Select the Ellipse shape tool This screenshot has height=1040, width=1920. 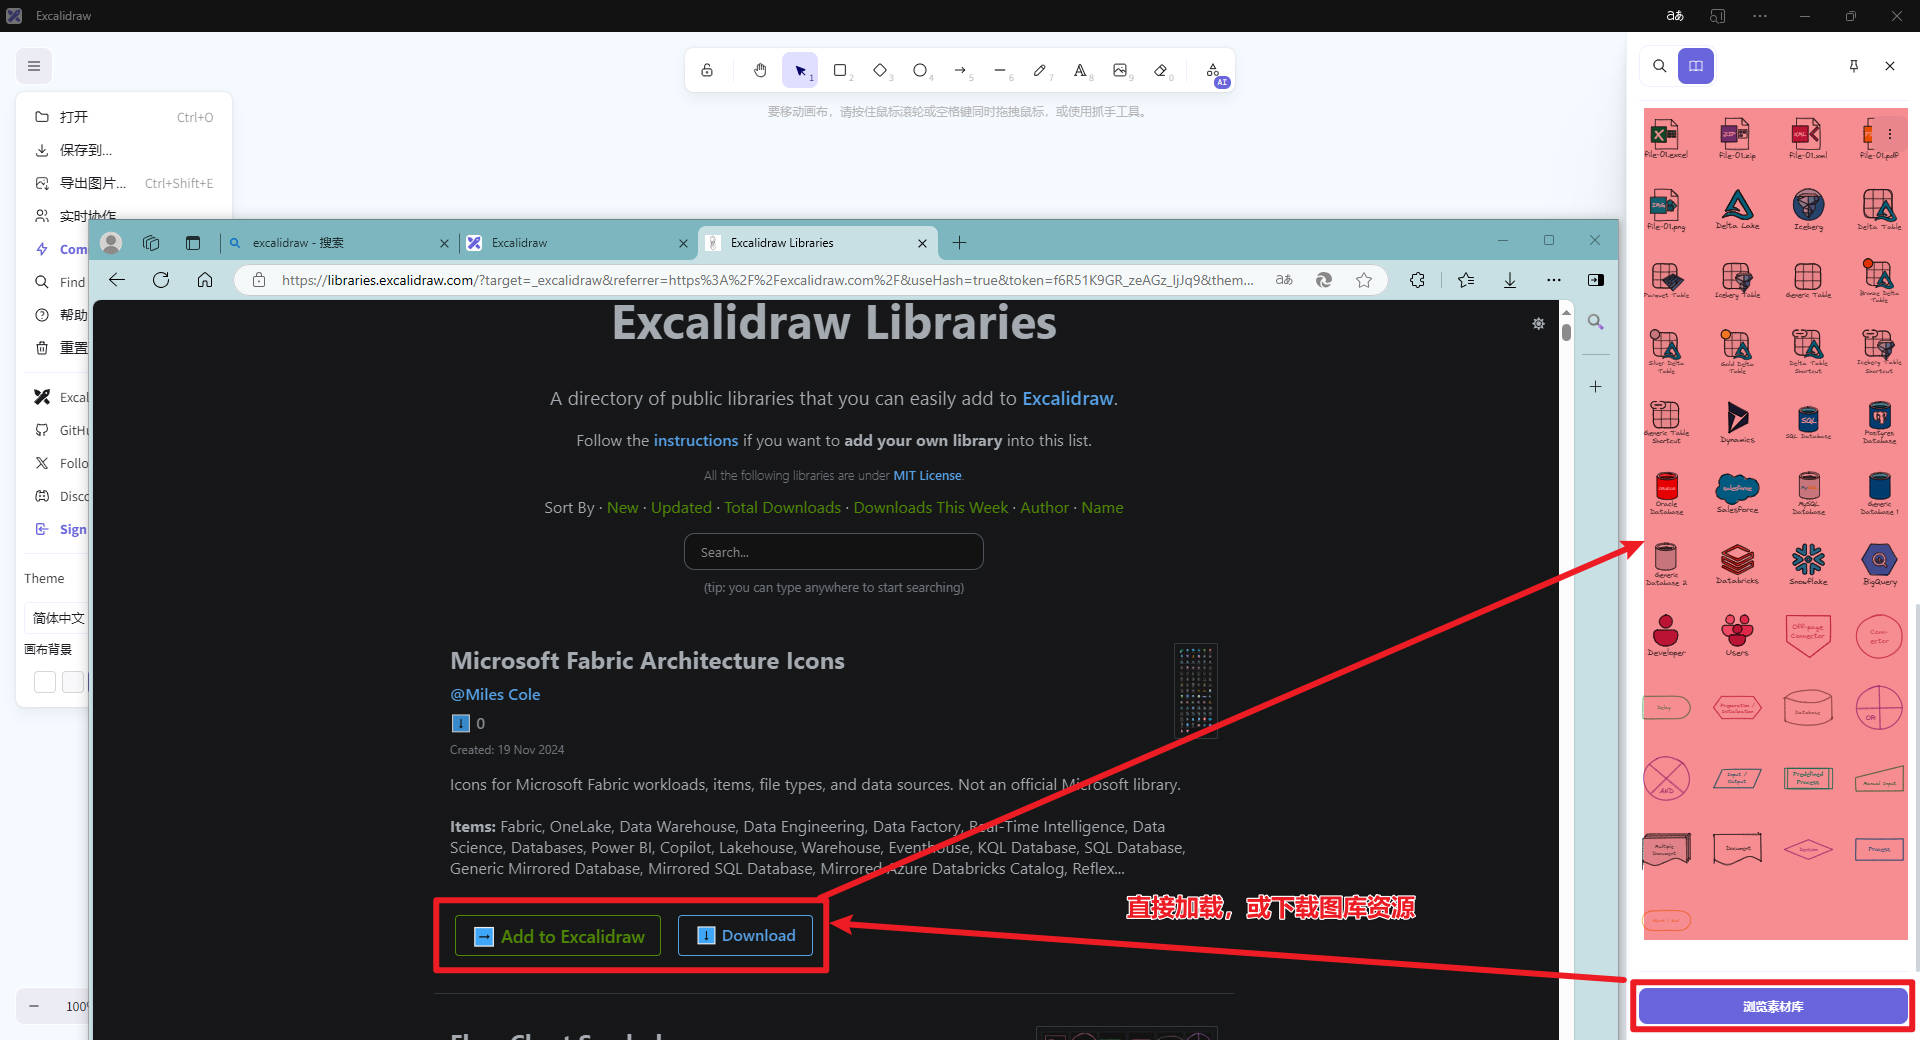click(920, 70)
